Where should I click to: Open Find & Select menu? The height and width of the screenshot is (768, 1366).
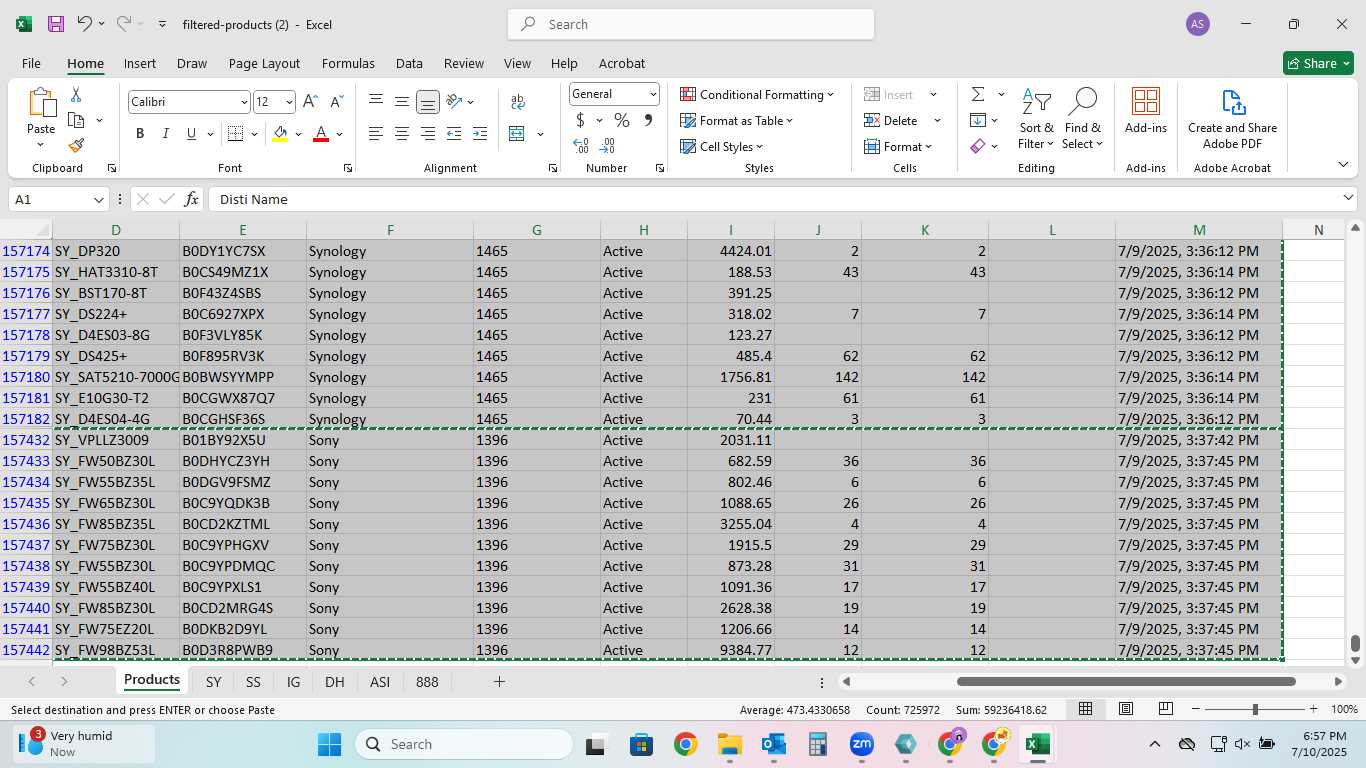[1083, 120]
